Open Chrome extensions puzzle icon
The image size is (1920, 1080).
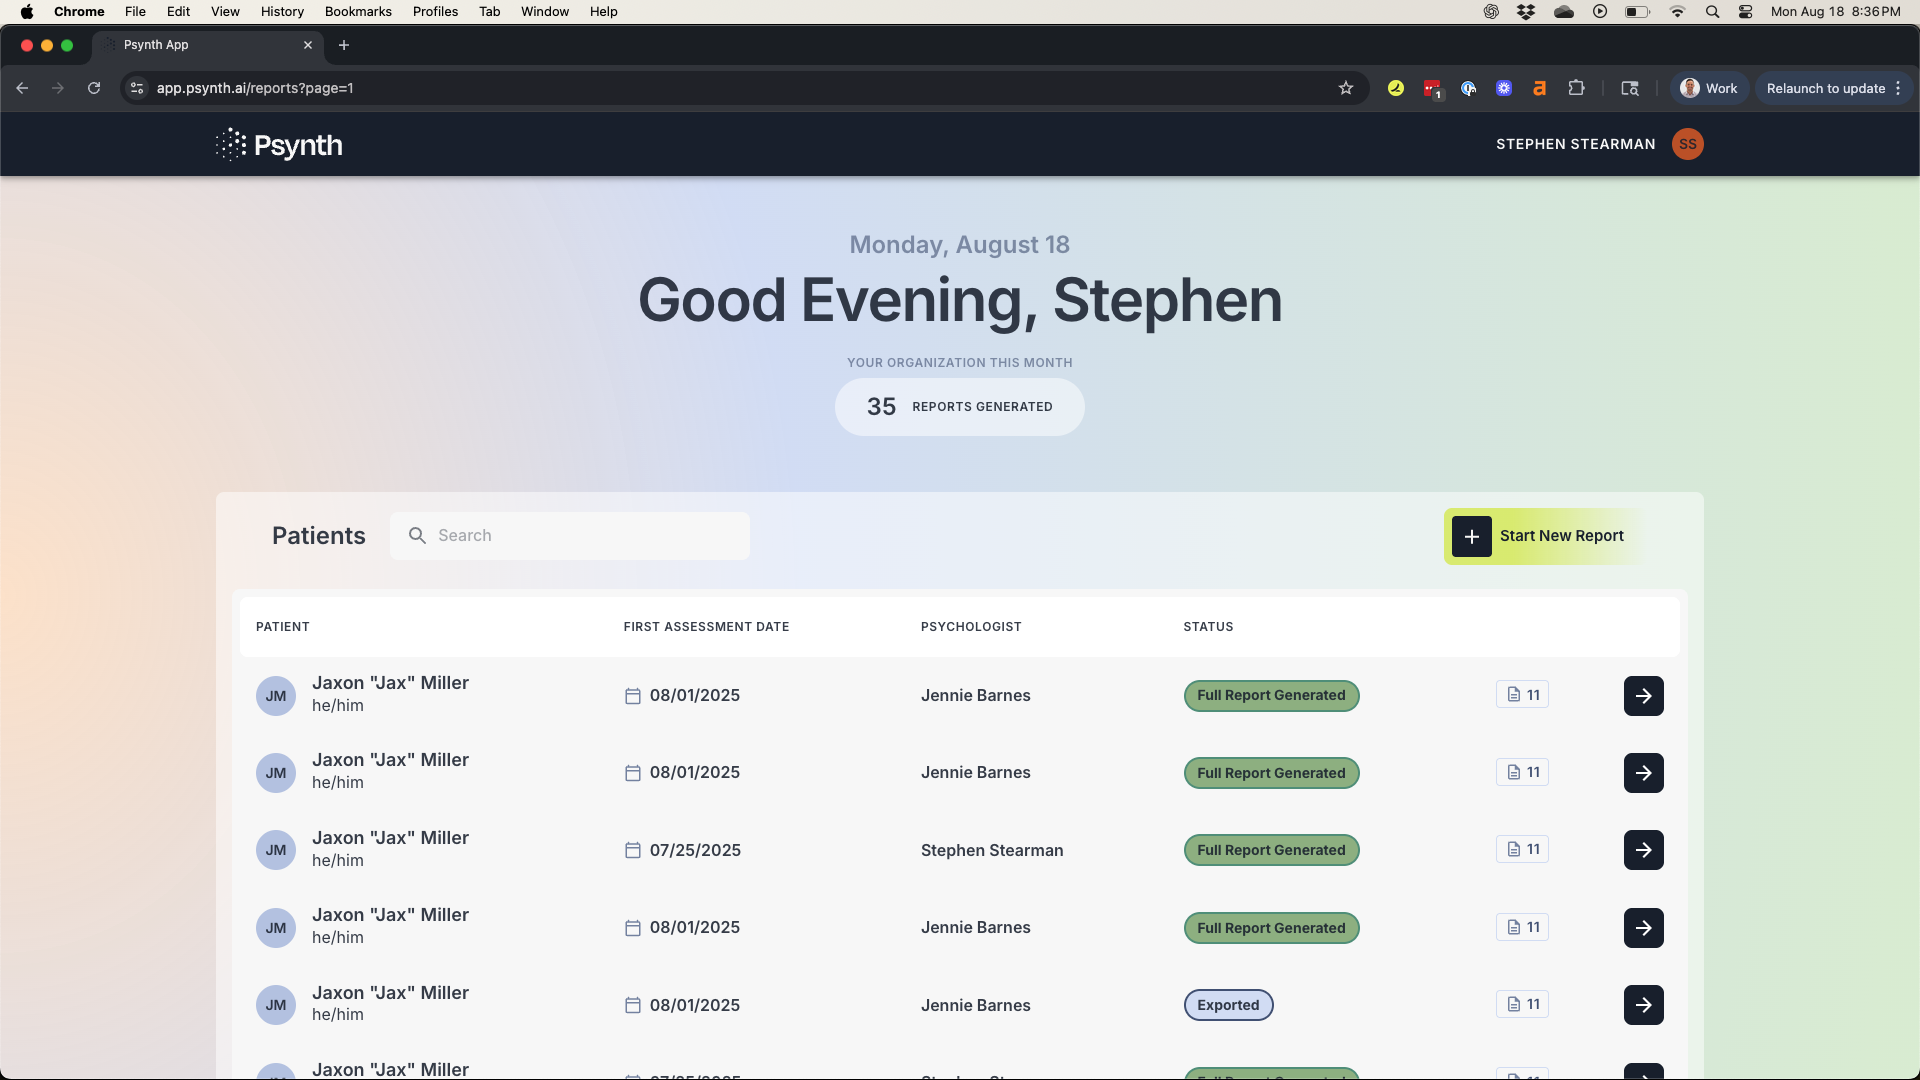click(x=1576, y=88)
